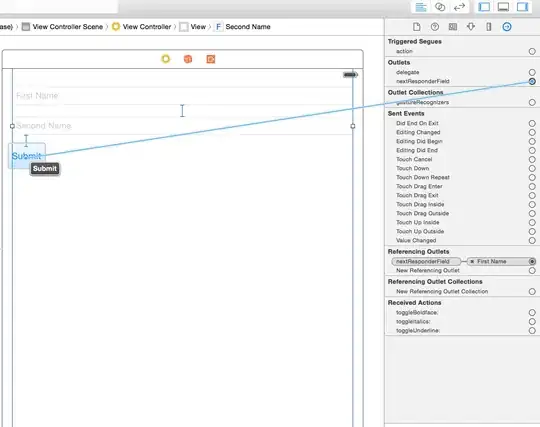This screenshot has height=427, width=540.
Task: Toggle the Utilities panel
Action: coord(522,7)
